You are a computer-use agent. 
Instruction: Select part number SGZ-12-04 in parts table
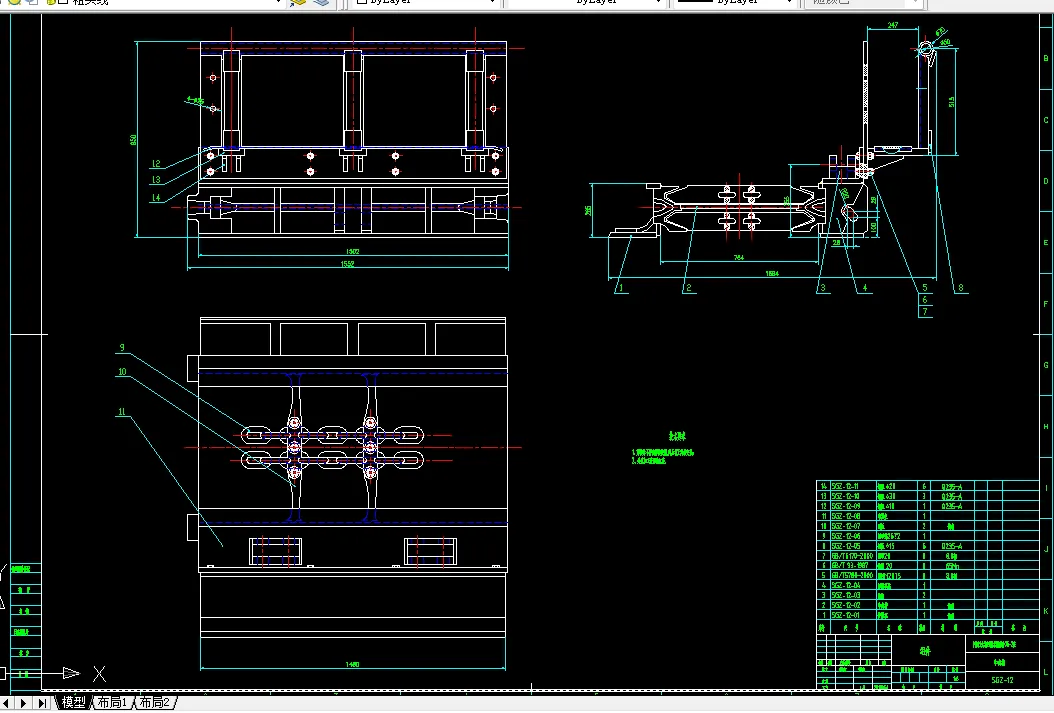[844, 585]
